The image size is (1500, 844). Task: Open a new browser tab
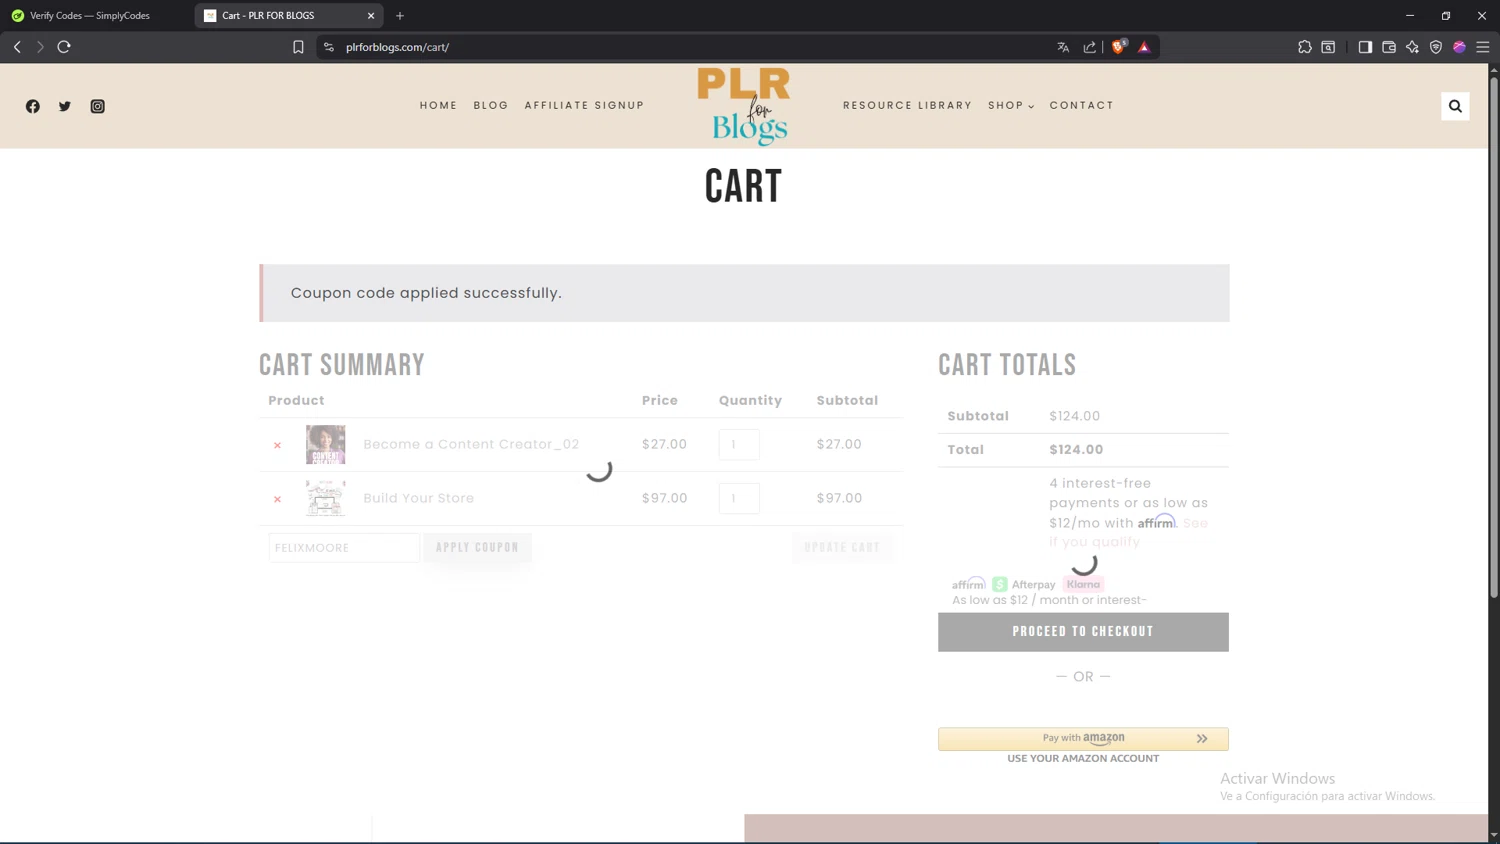(x=400, y=16)
